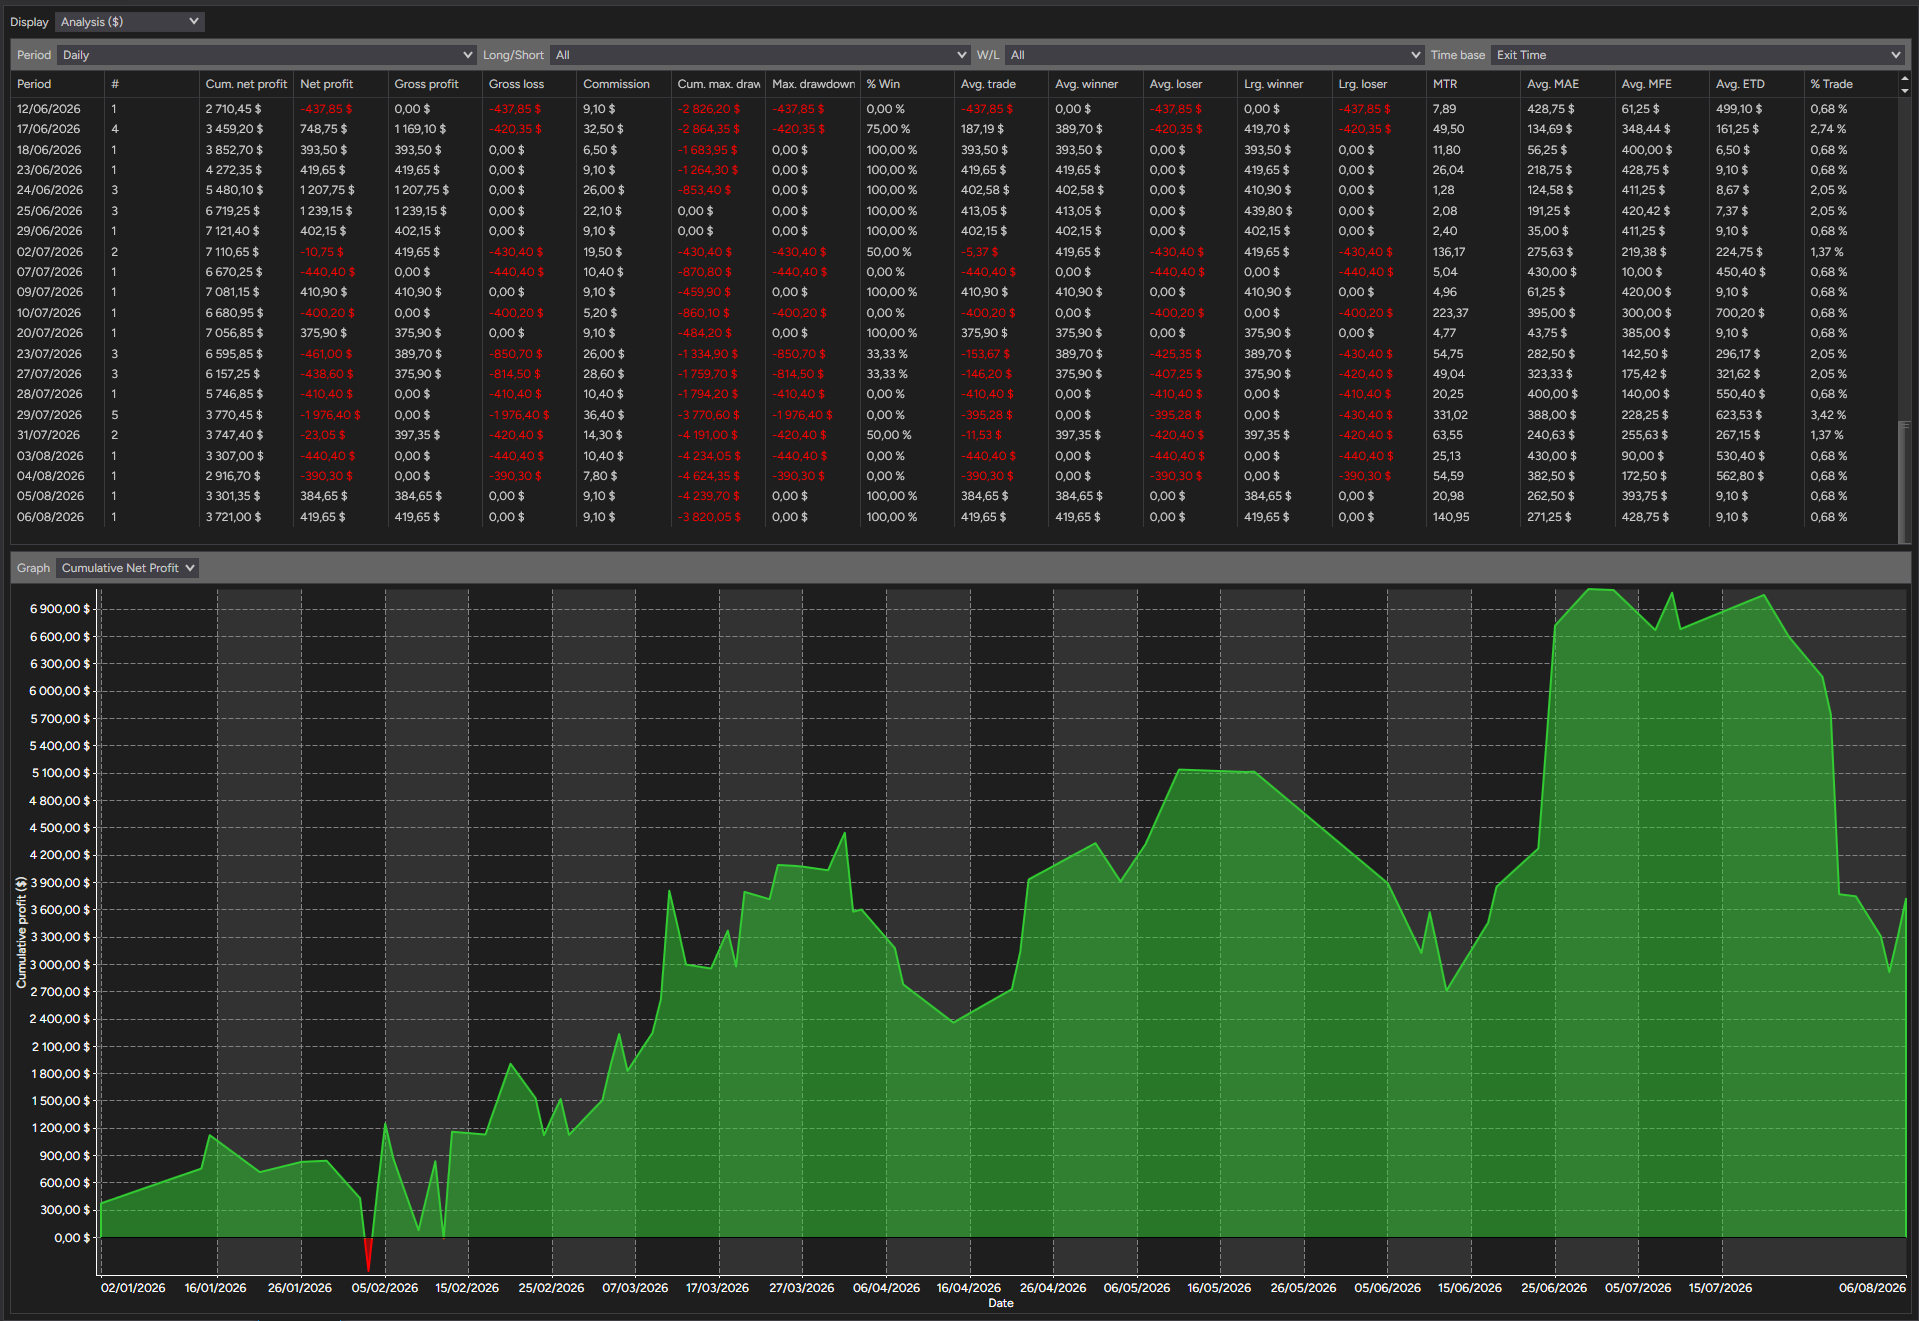The height and width of the screenshot is (1321, 1919).
Task: Click cum. max. draw -3 820,05 $
Action: pos(710,517)
